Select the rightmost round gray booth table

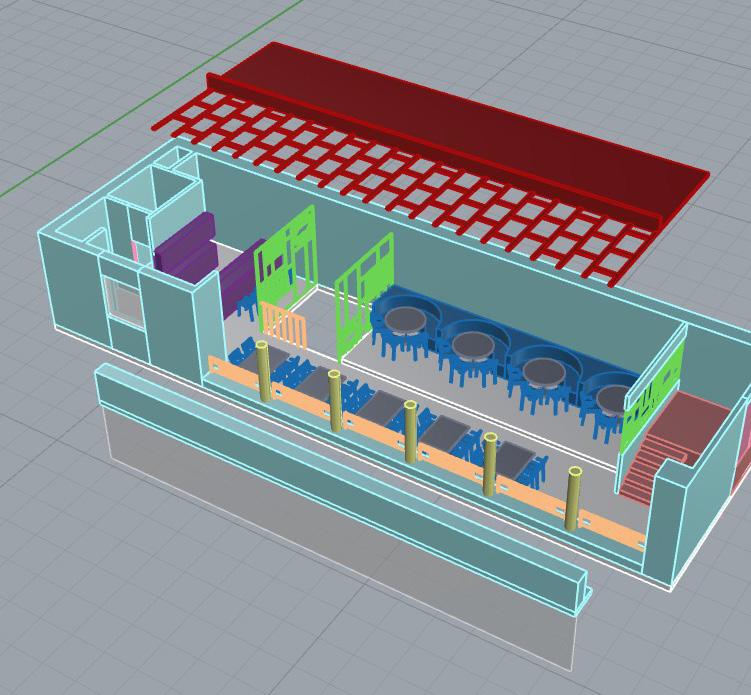[614, 399]
